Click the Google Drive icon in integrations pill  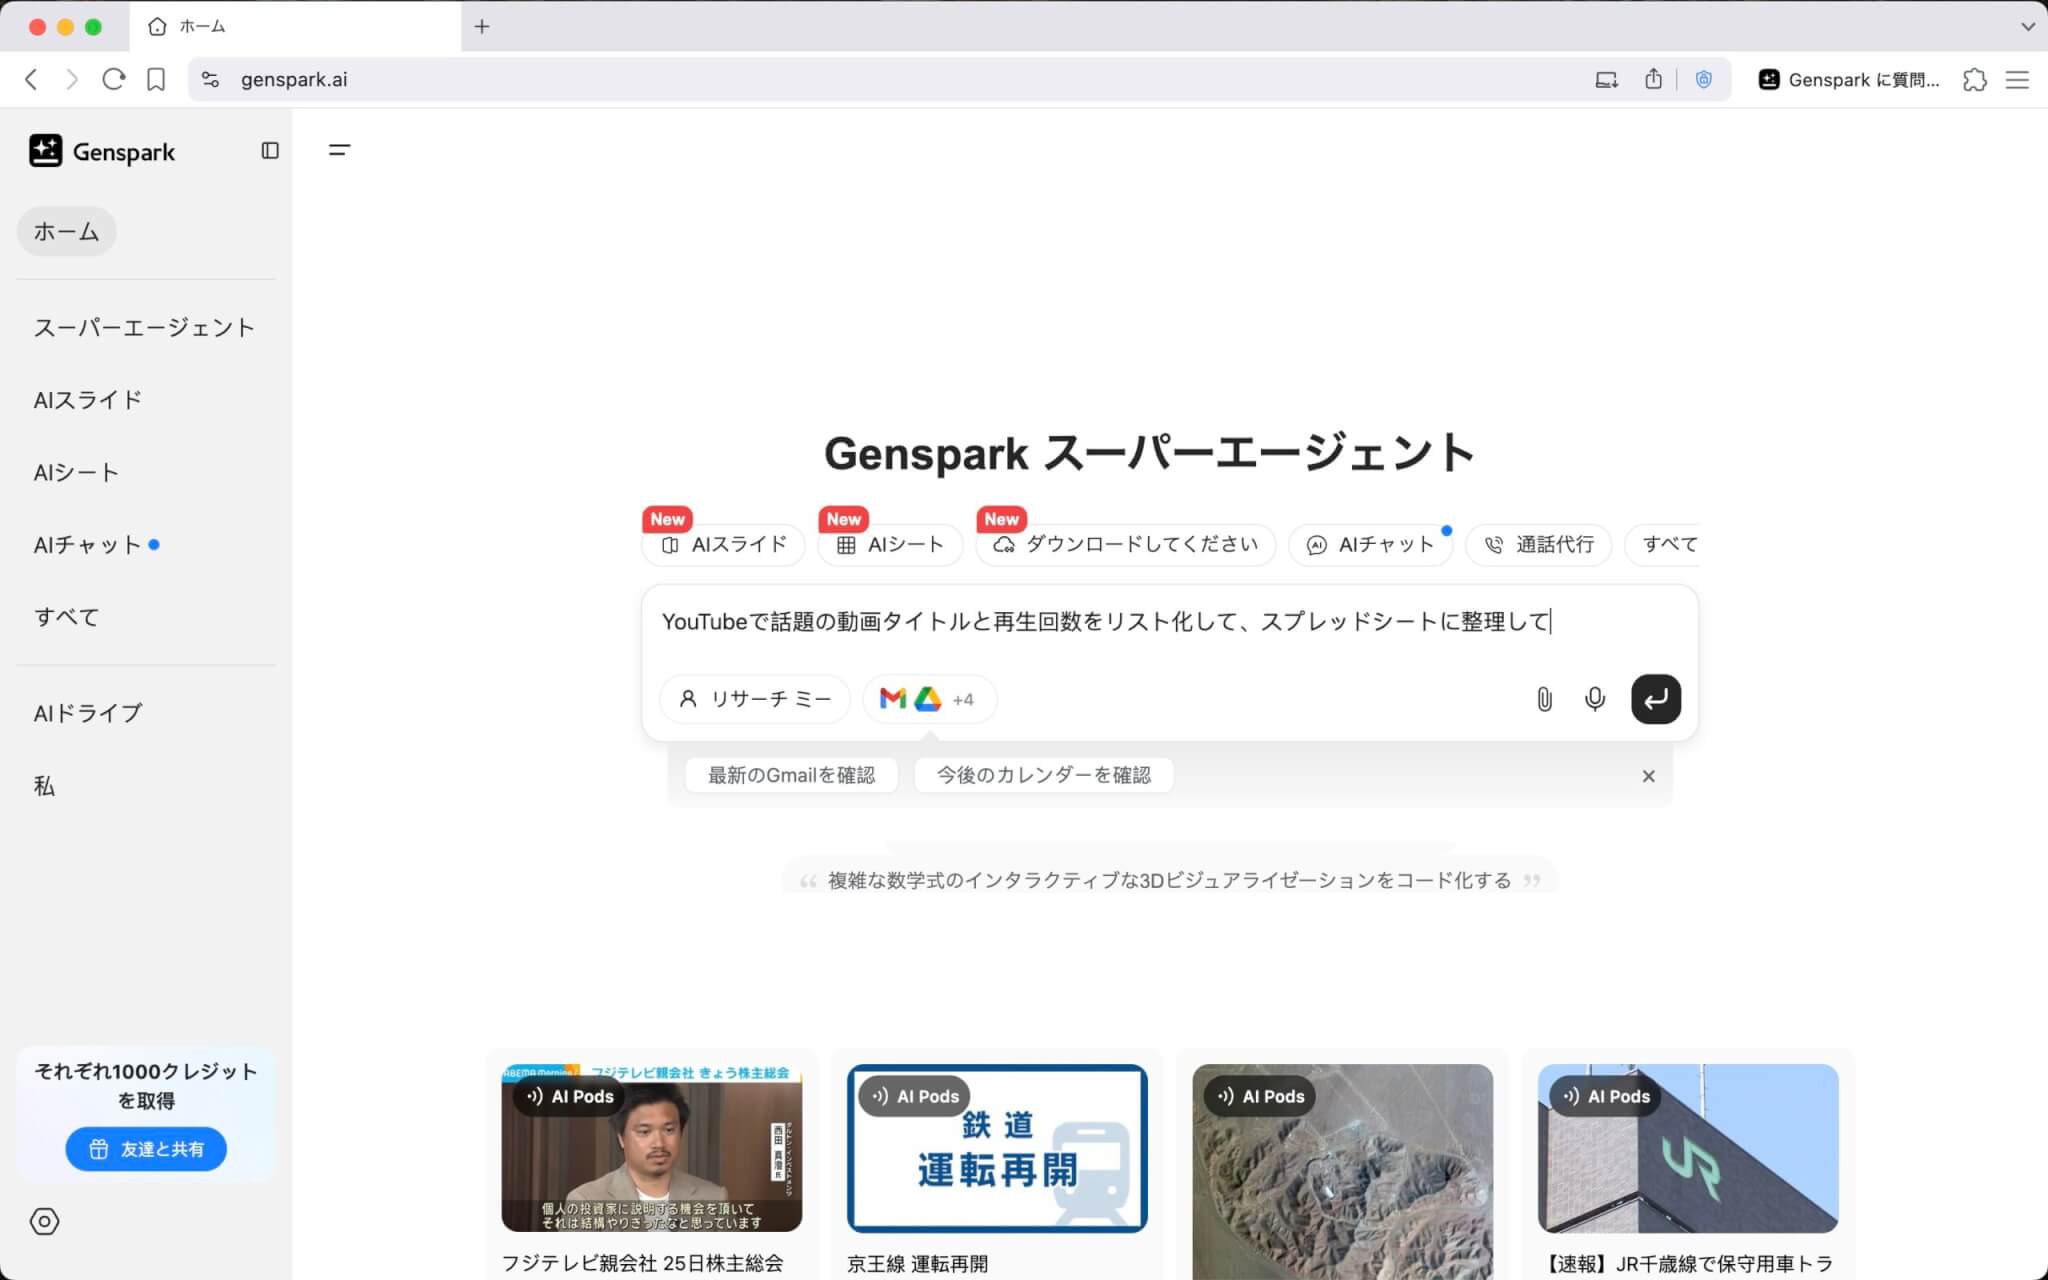click(x=928, y=699)
